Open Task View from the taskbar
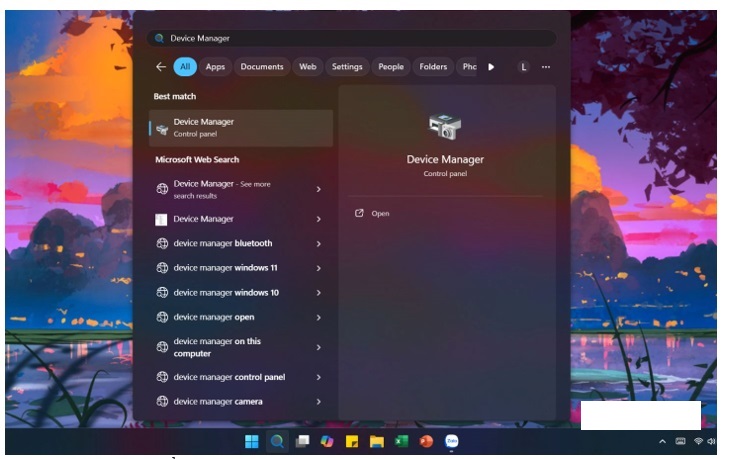This screenshot has height=459, width=732. [x=303, y=441]
